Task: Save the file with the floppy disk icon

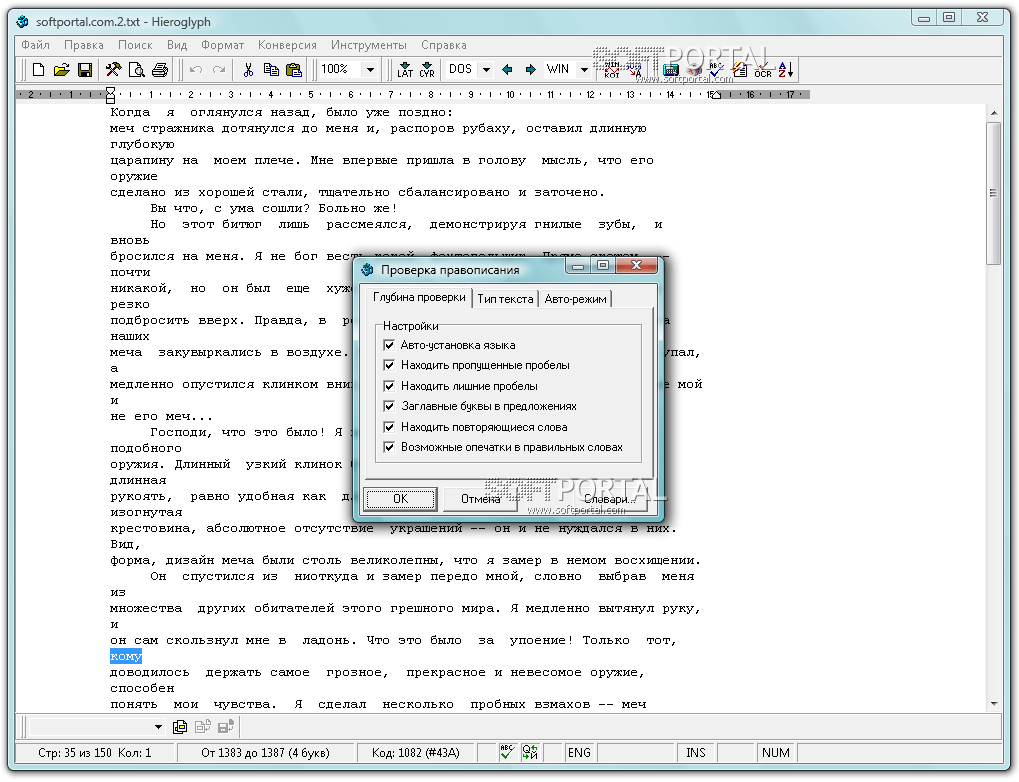Action: click(x=85, y=70)
